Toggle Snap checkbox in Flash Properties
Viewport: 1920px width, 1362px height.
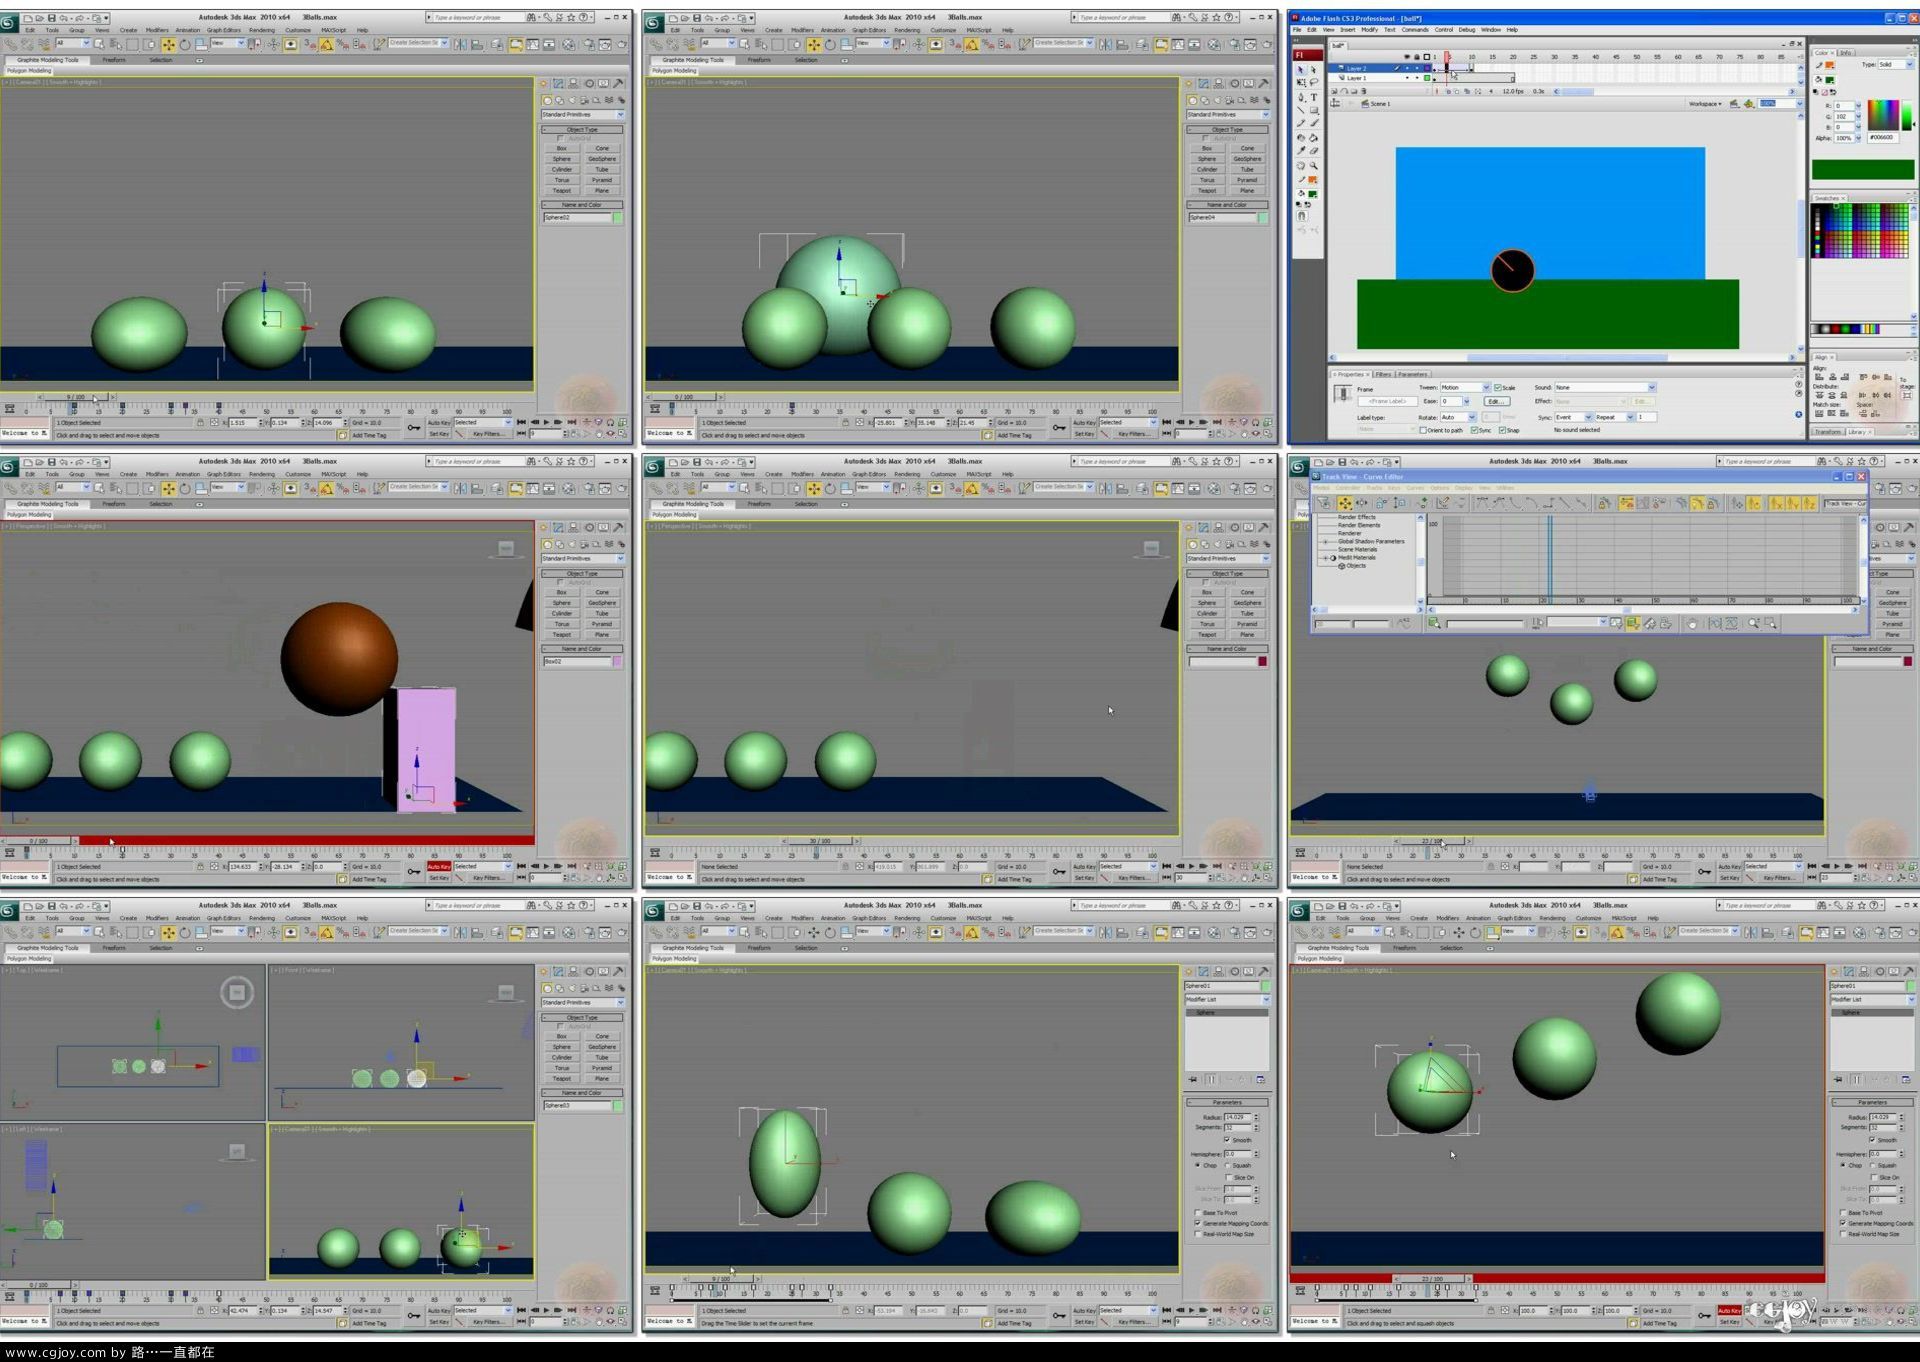tap(1502, 430)
